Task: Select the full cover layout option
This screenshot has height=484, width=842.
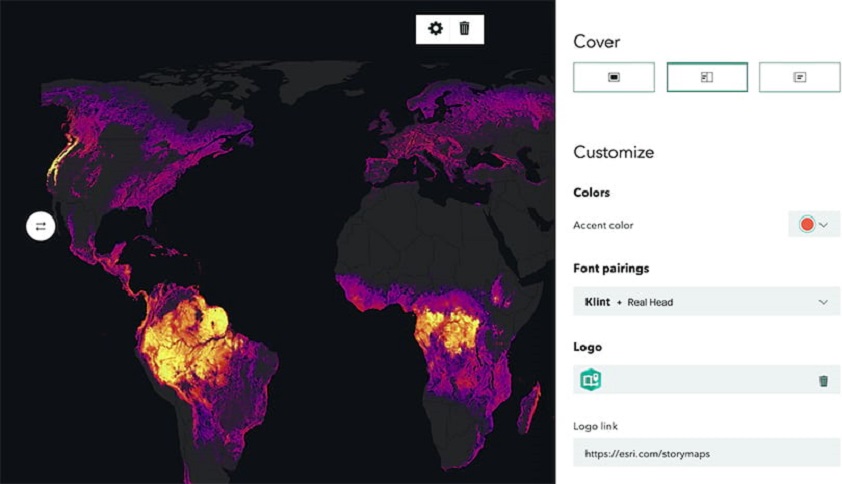Action: coord(614,77)
